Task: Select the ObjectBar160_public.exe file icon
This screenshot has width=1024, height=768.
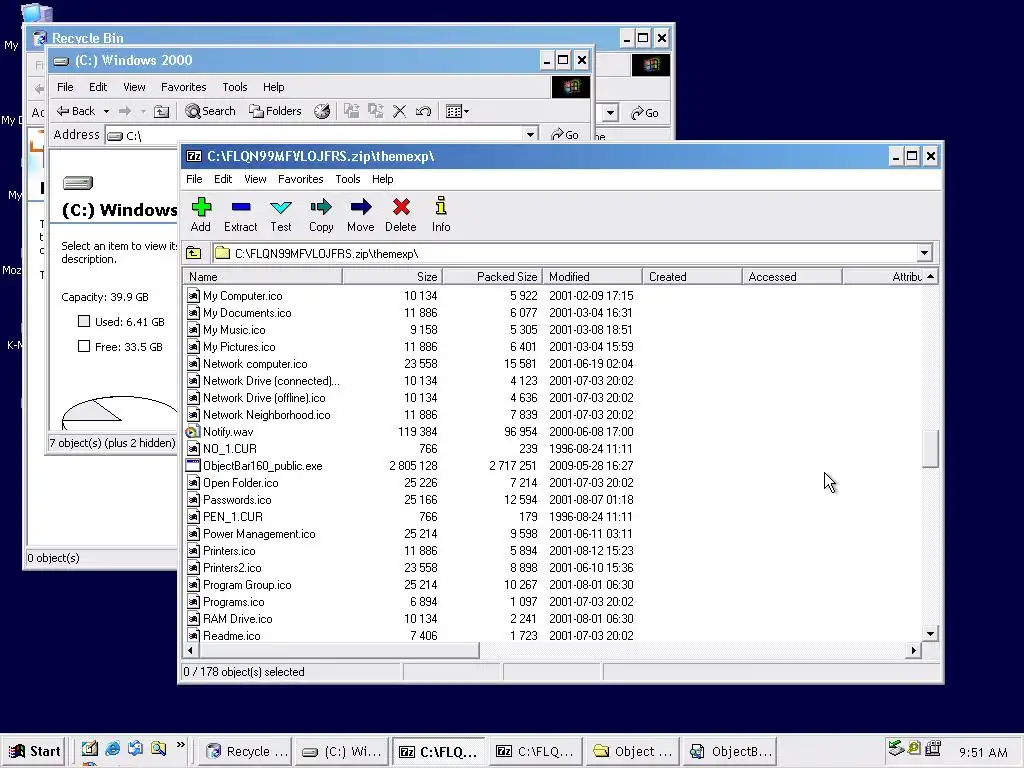Action: tap(193, 466)
